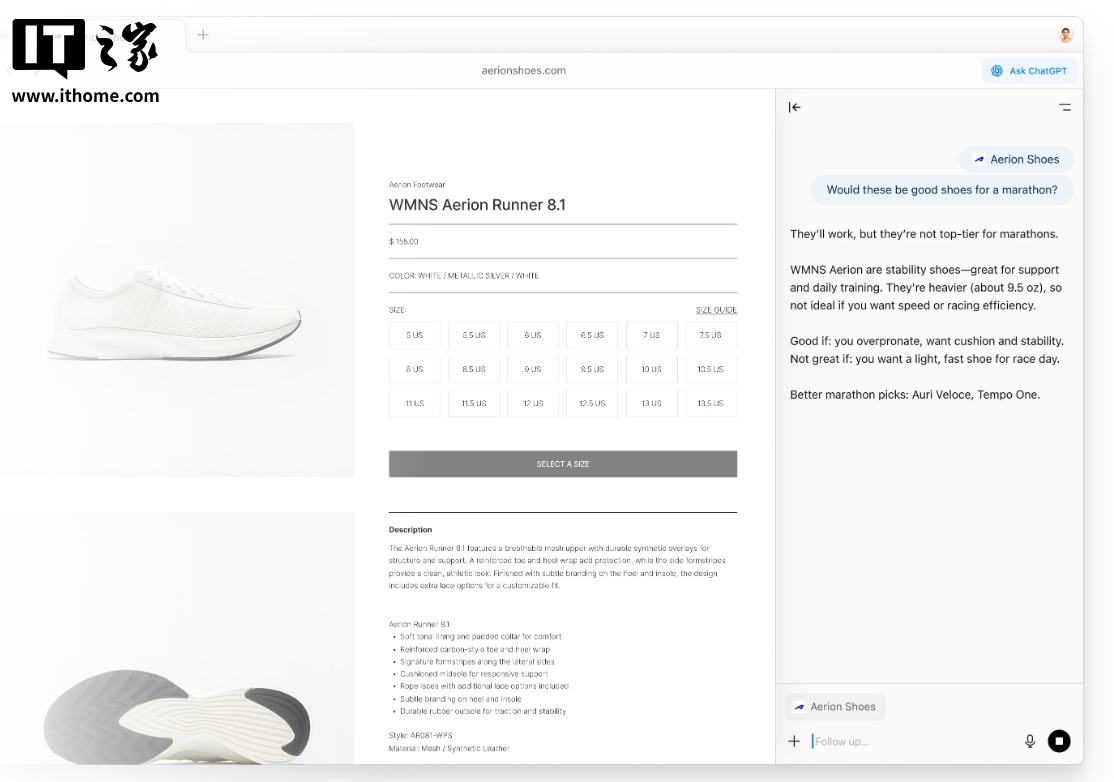Pick size 5 US option
The image size is (1114, 782).
click(415, 335)
